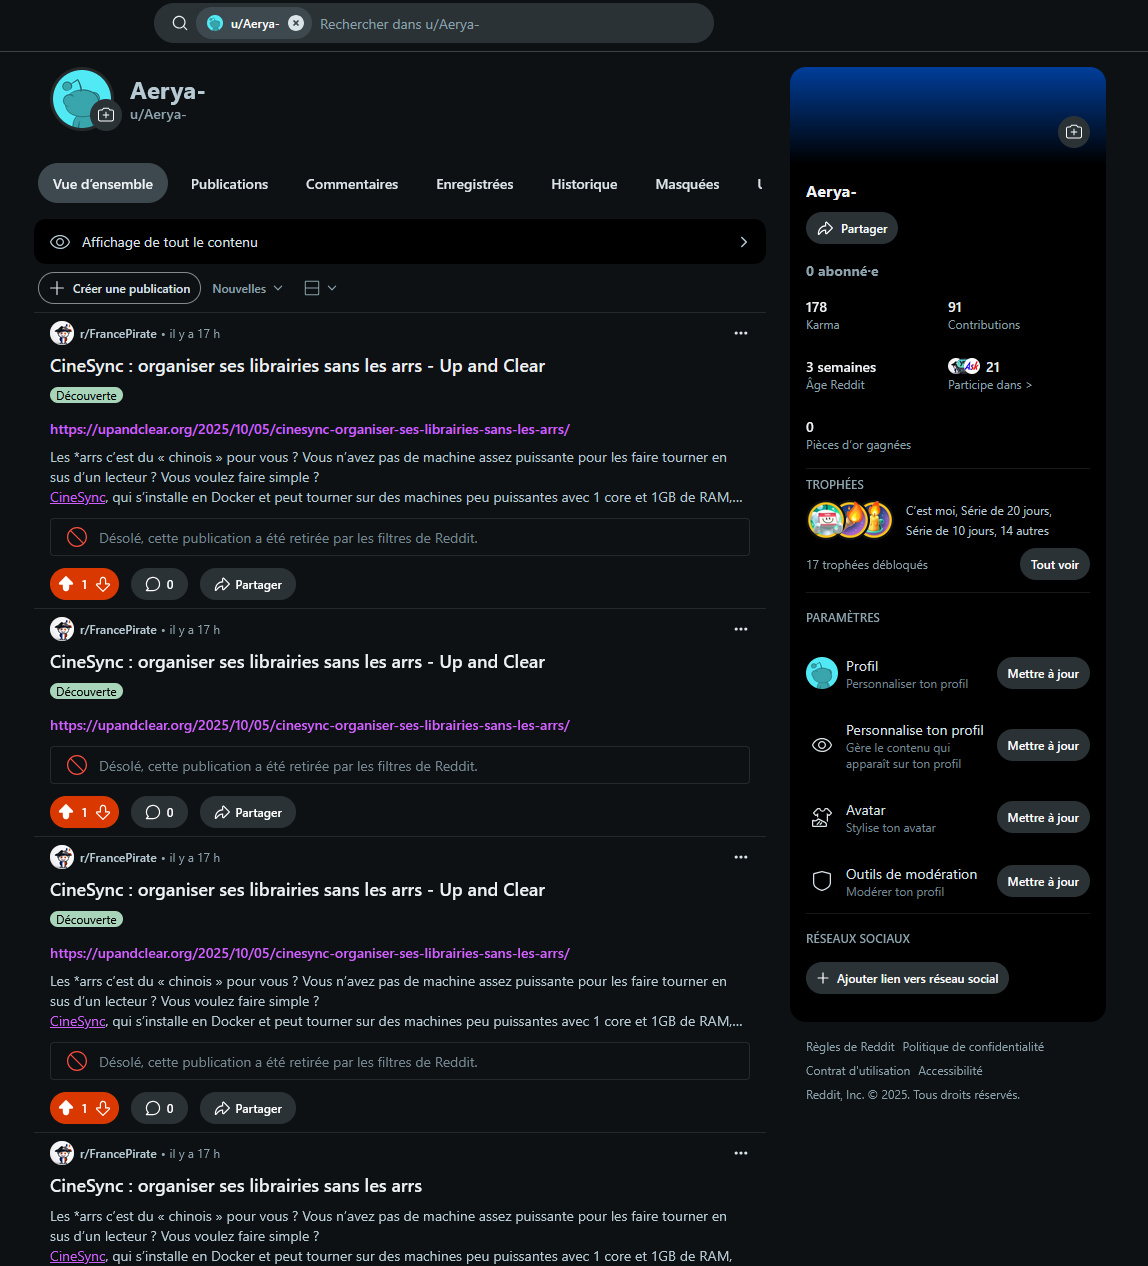Image resolution: width=1148 pixels, height=1266 pixels.
Task: Click the banner camera upload icon
Action: coord(1074,132)
